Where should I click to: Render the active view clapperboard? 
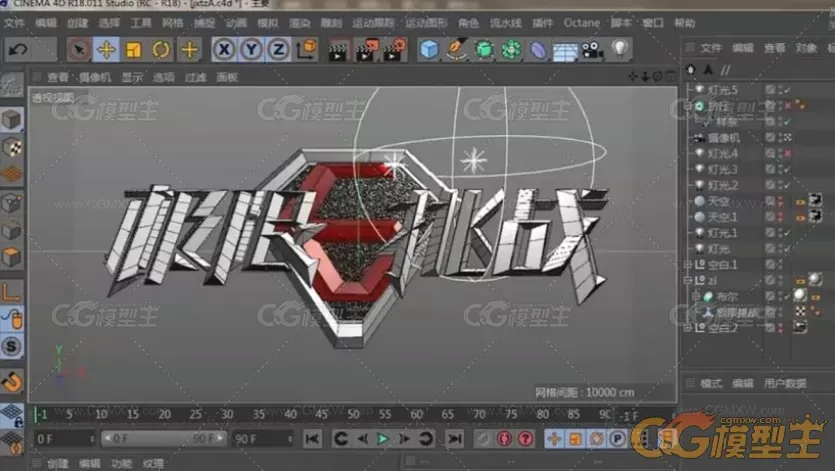coord(338,50)
